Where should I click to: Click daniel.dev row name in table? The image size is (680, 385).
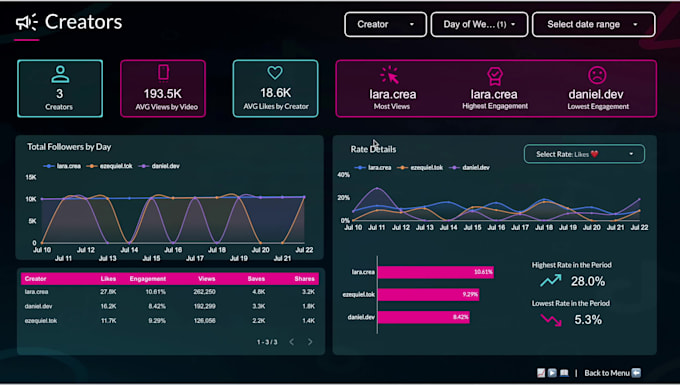pyautogui.click(x=38, y=306)
